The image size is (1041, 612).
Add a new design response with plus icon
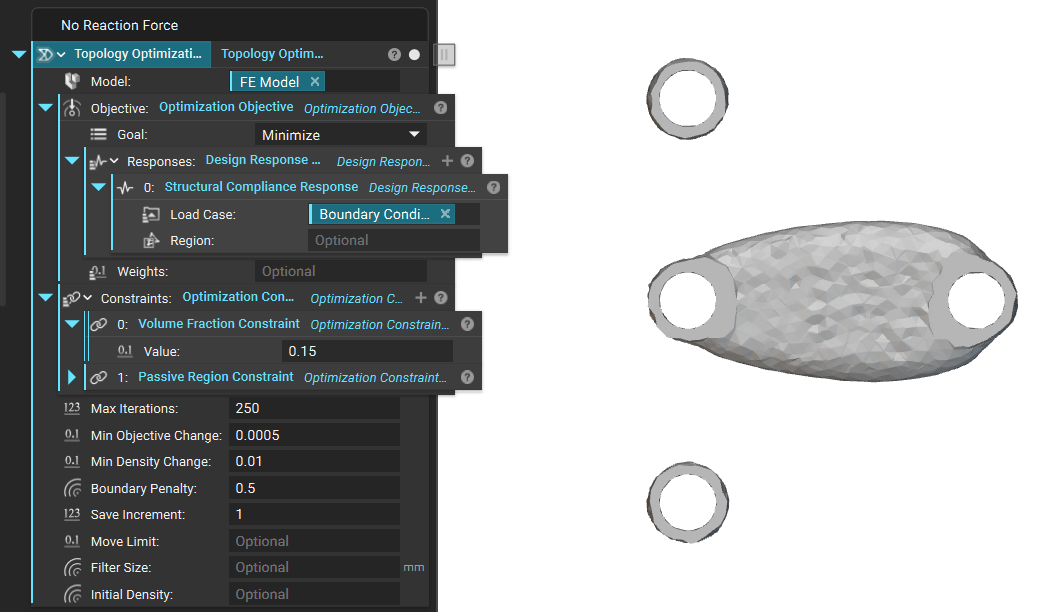(447, 160)
